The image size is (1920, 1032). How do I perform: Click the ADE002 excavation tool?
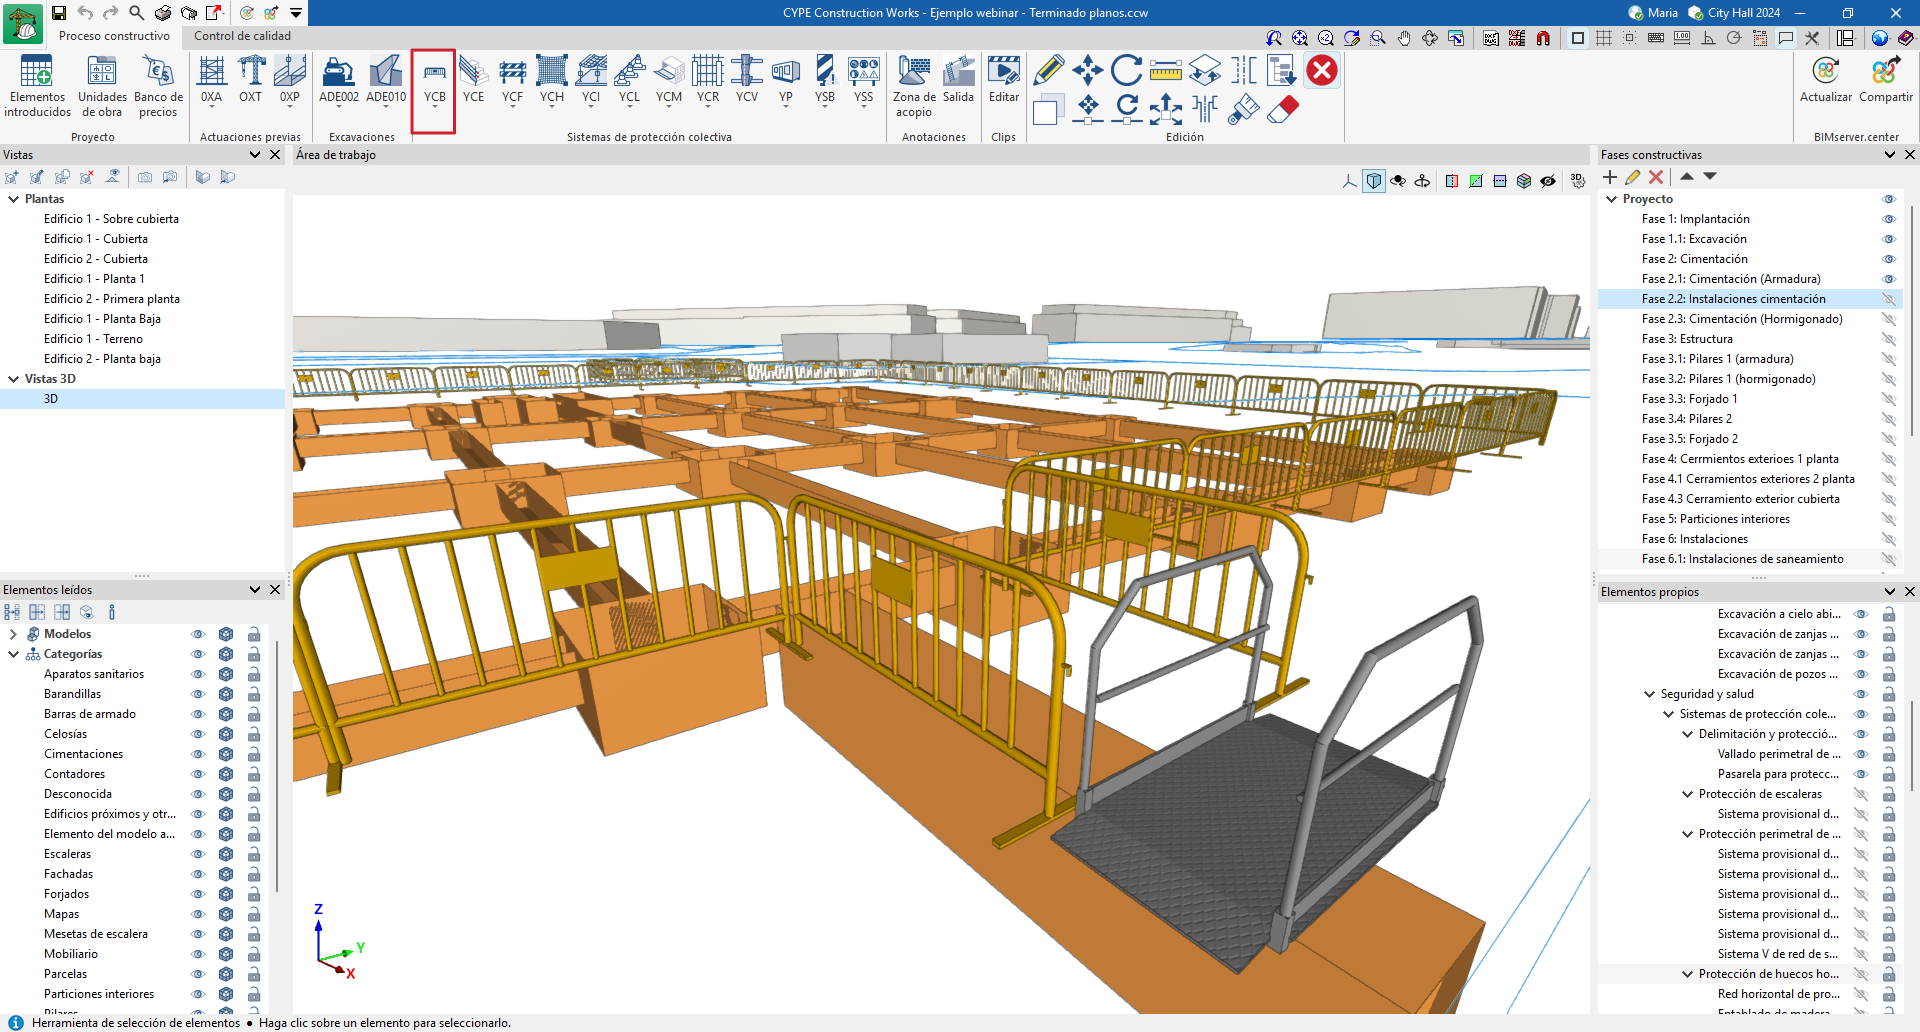(x=338, y=82)
